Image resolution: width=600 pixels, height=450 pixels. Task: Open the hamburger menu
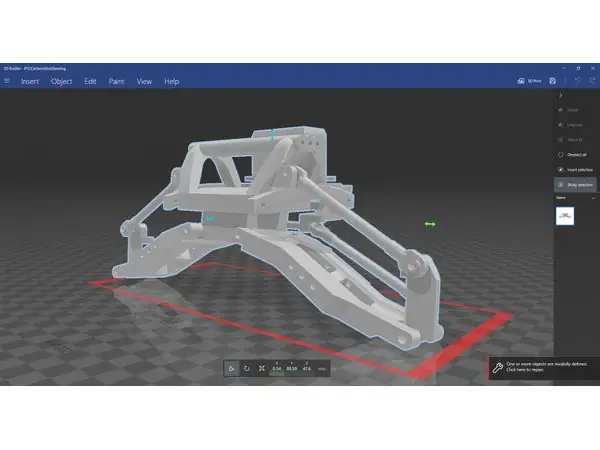[7, 81]
